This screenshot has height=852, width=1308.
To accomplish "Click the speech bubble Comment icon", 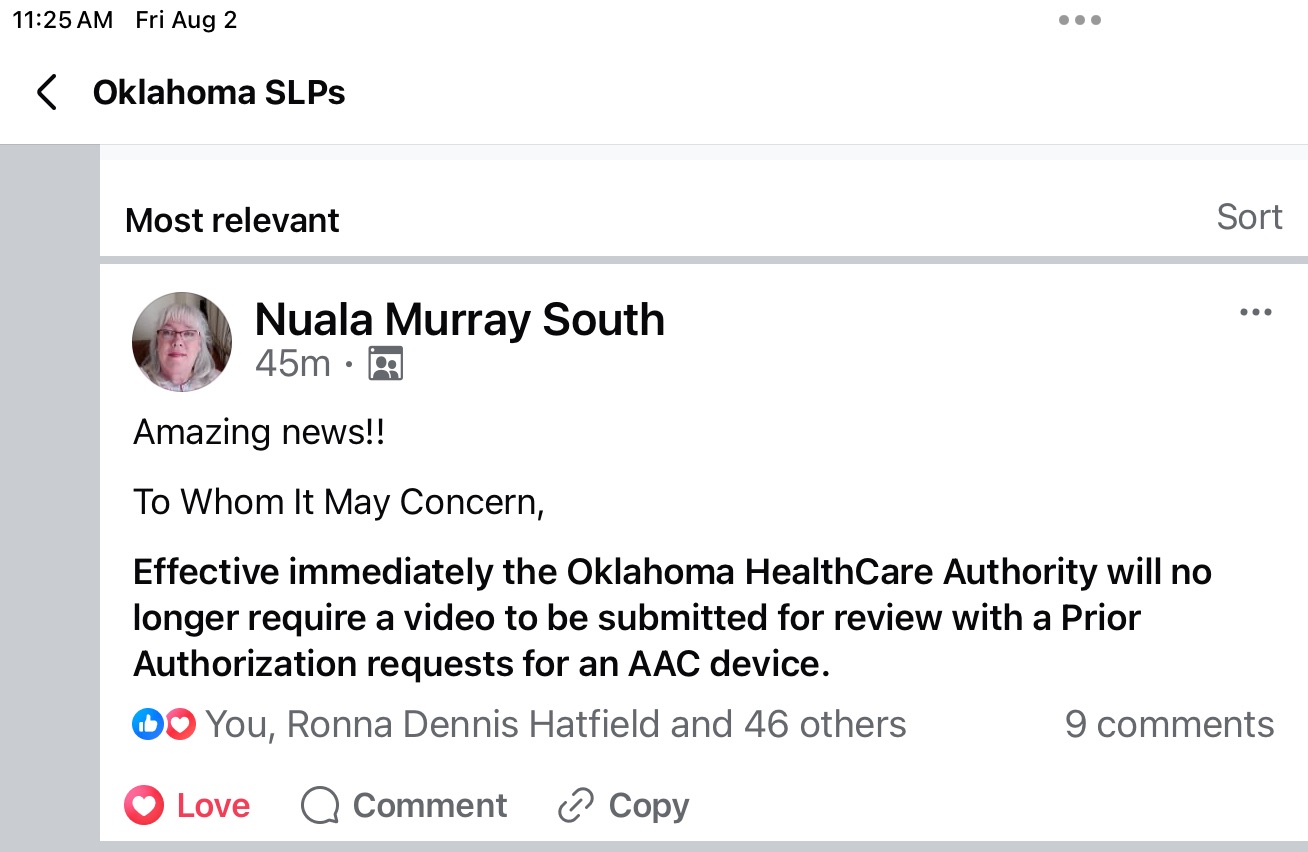I will coord(320,806).
